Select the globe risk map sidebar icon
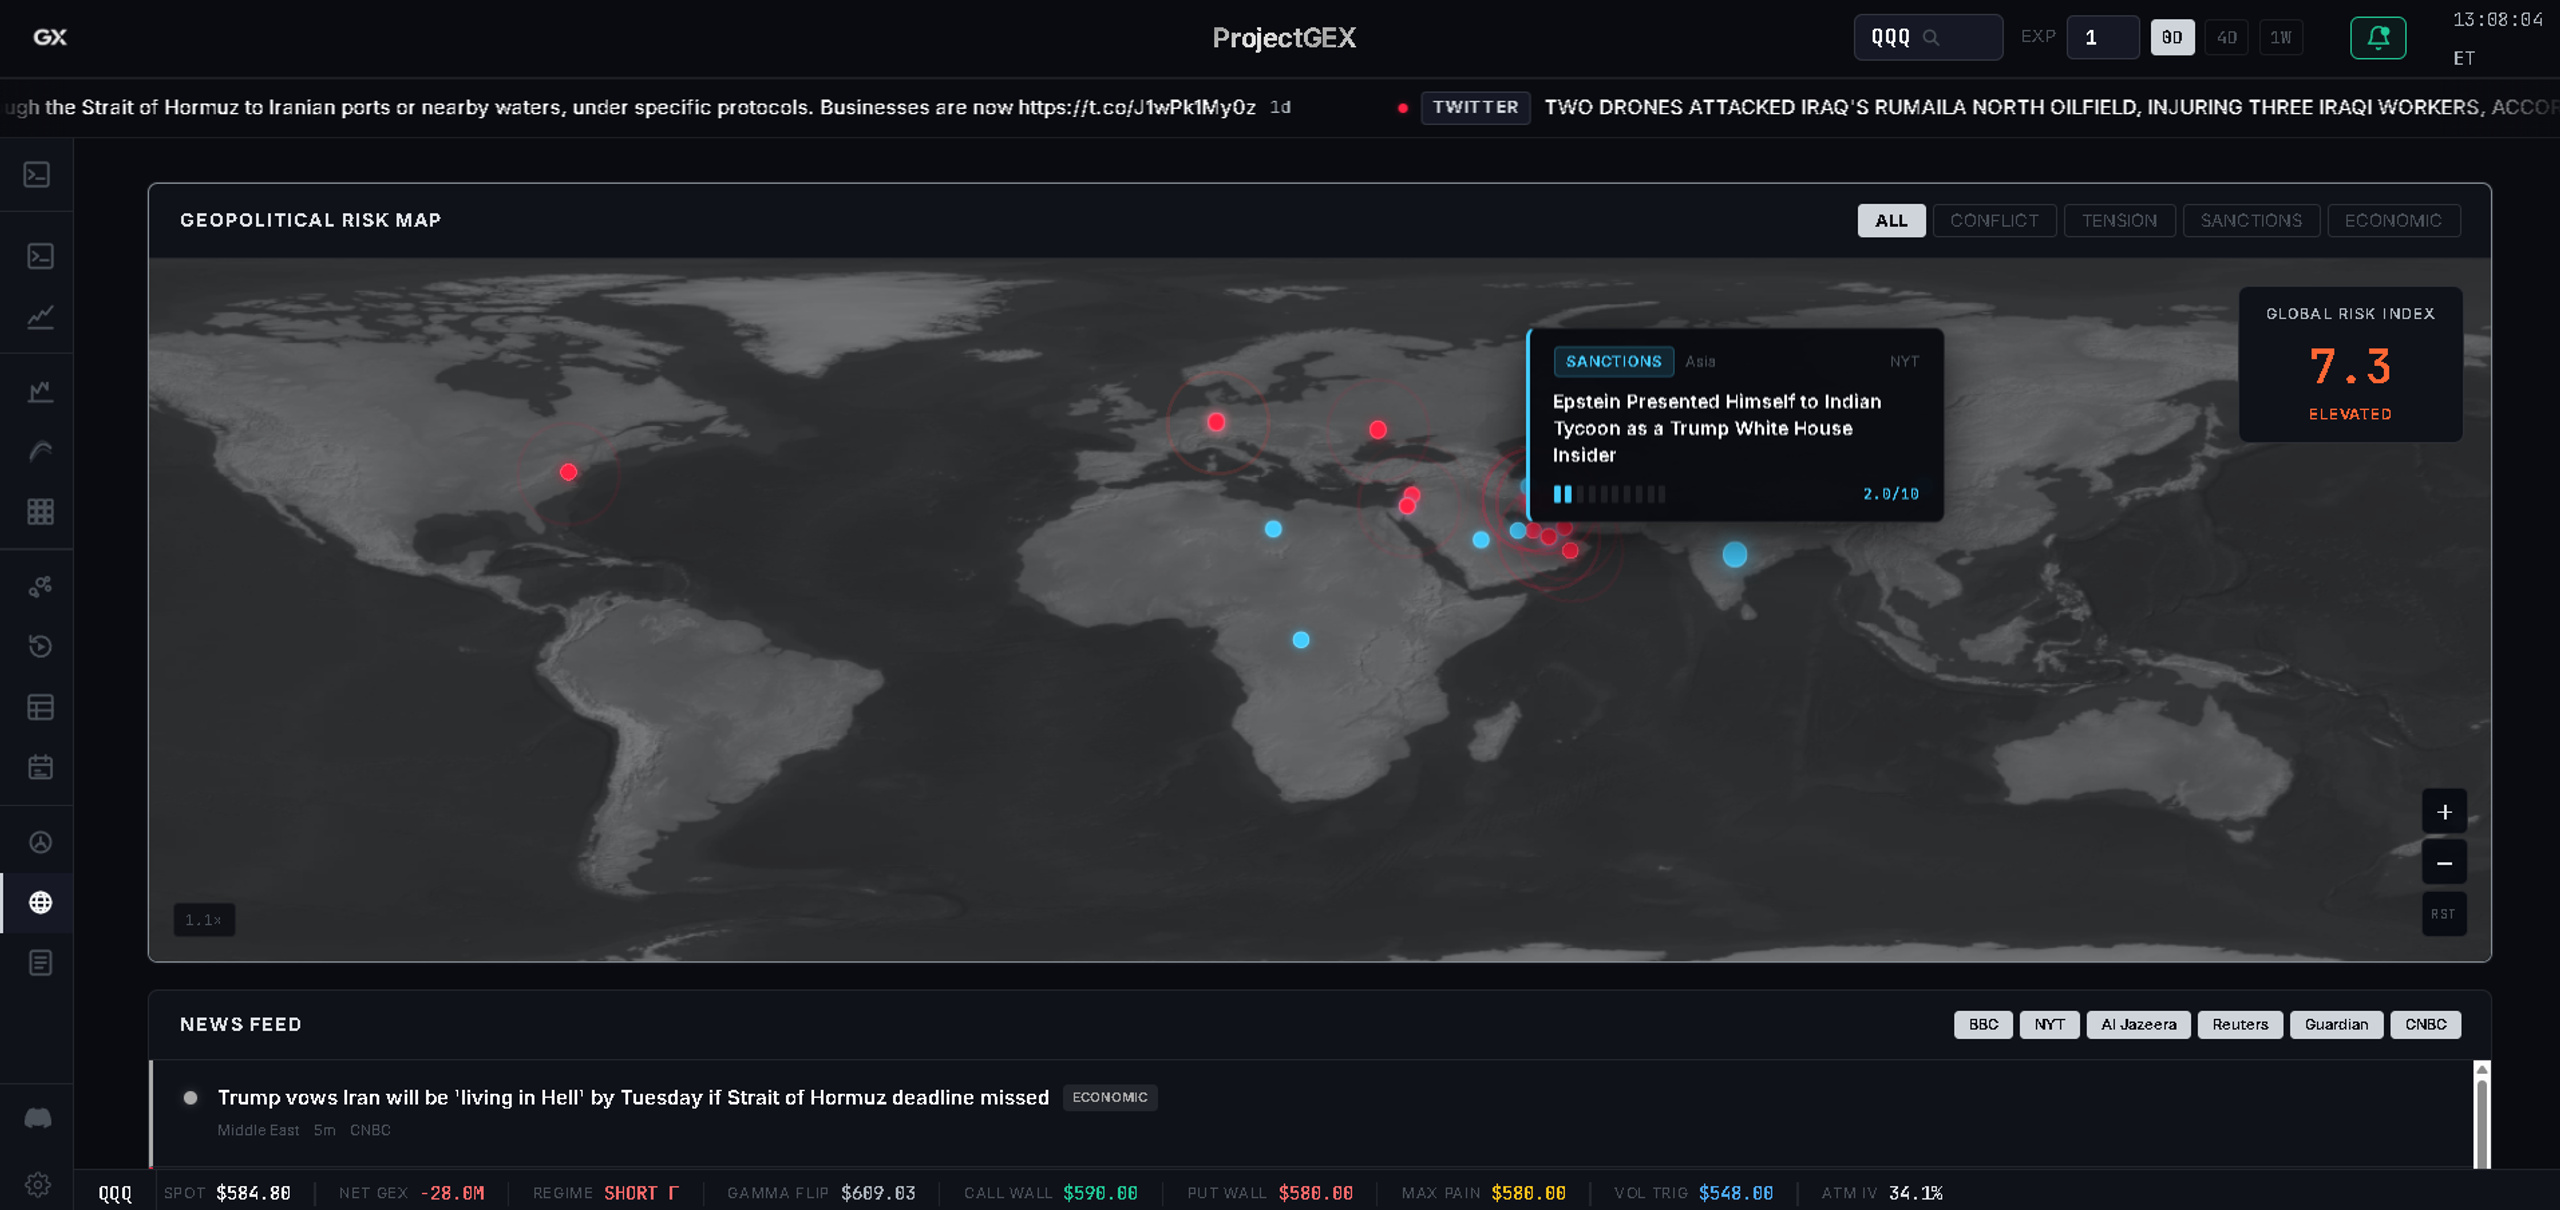Viewport: 2560px width, 1210px height. point(40,902)
